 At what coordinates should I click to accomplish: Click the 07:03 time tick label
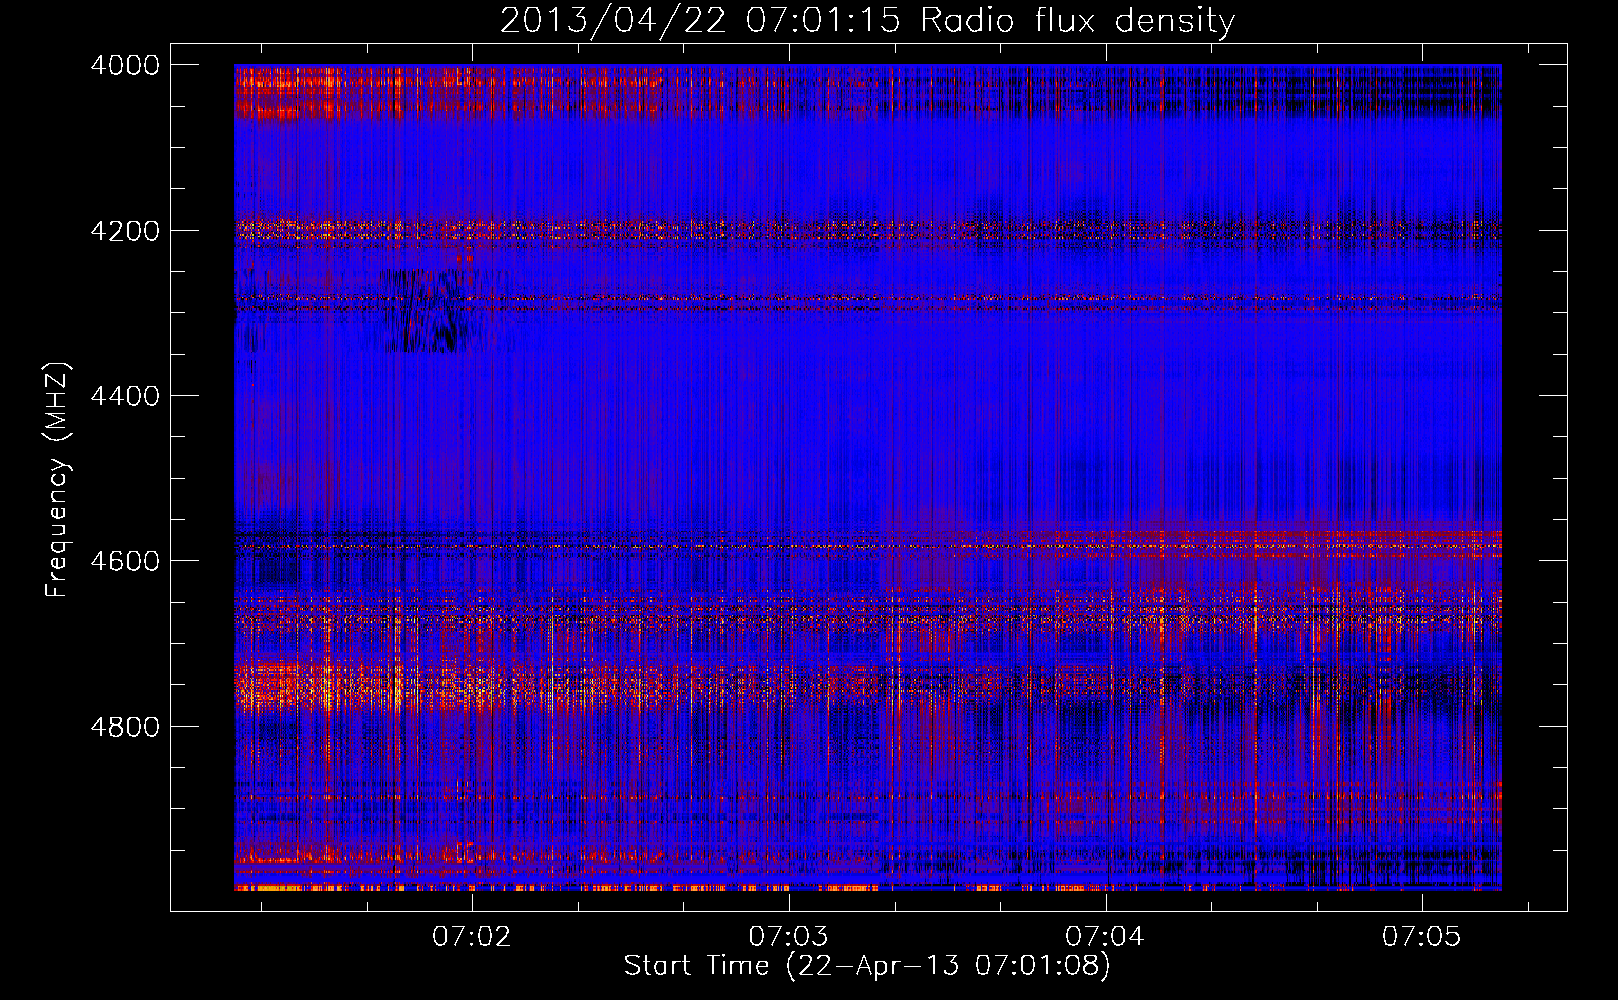[789, 936]
